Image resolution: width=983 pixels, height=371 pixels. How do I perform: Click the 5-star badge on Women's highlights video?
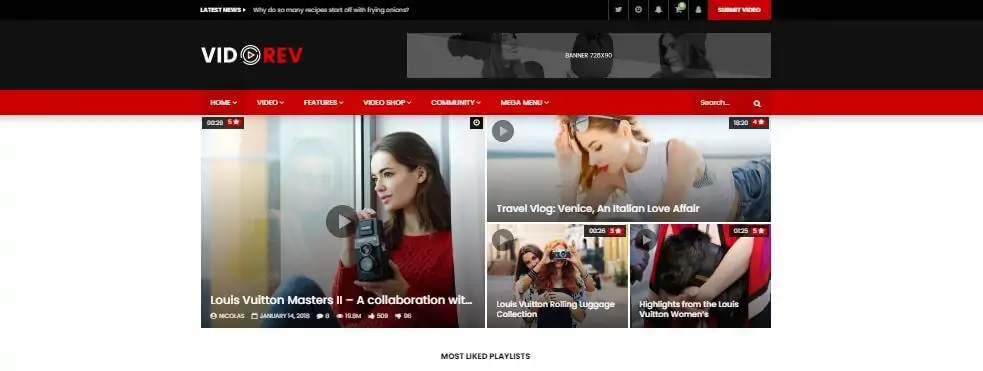click(759, 231)
